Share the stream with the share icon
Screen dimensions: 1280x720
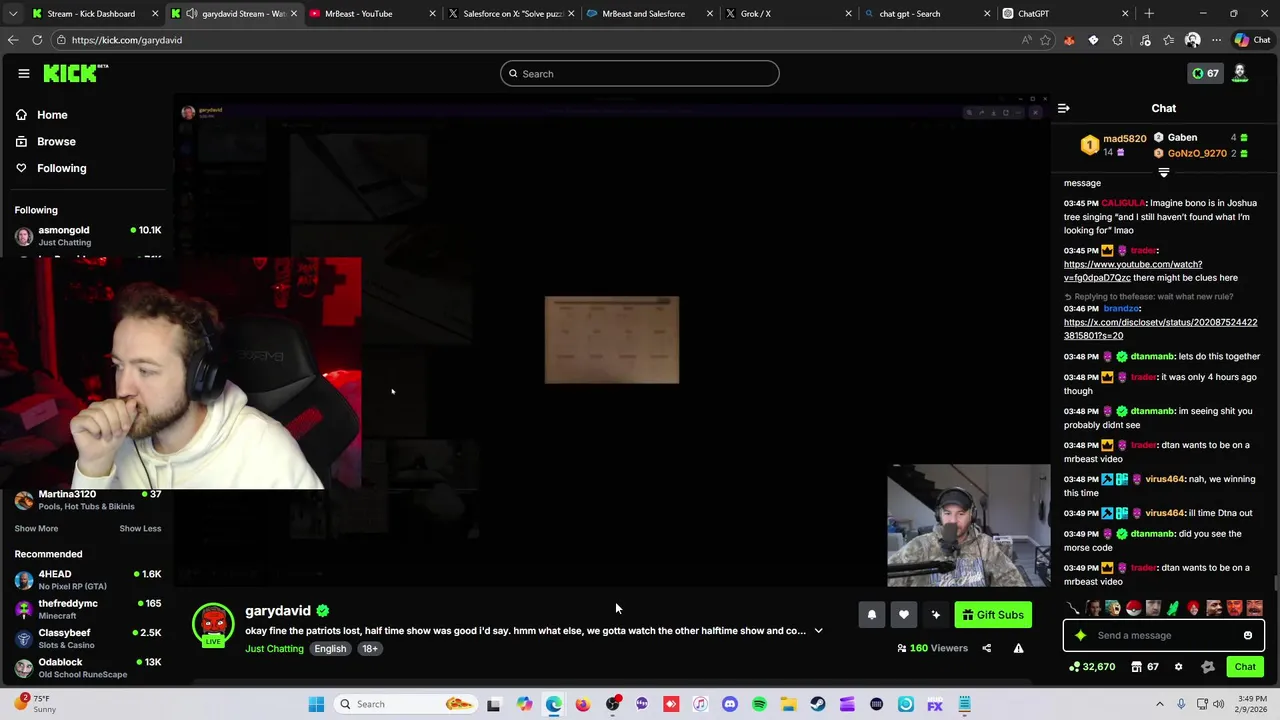(986, 648)
